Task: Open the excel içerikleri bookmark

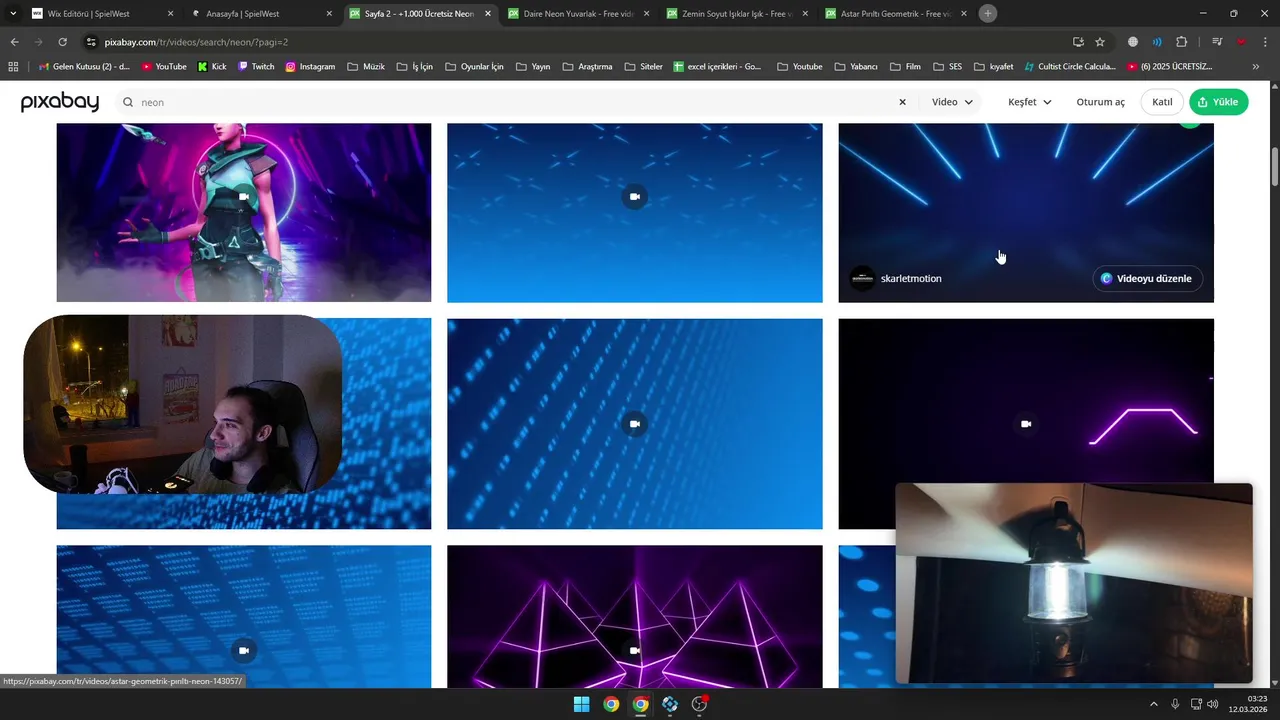Action: coord(717,66)
